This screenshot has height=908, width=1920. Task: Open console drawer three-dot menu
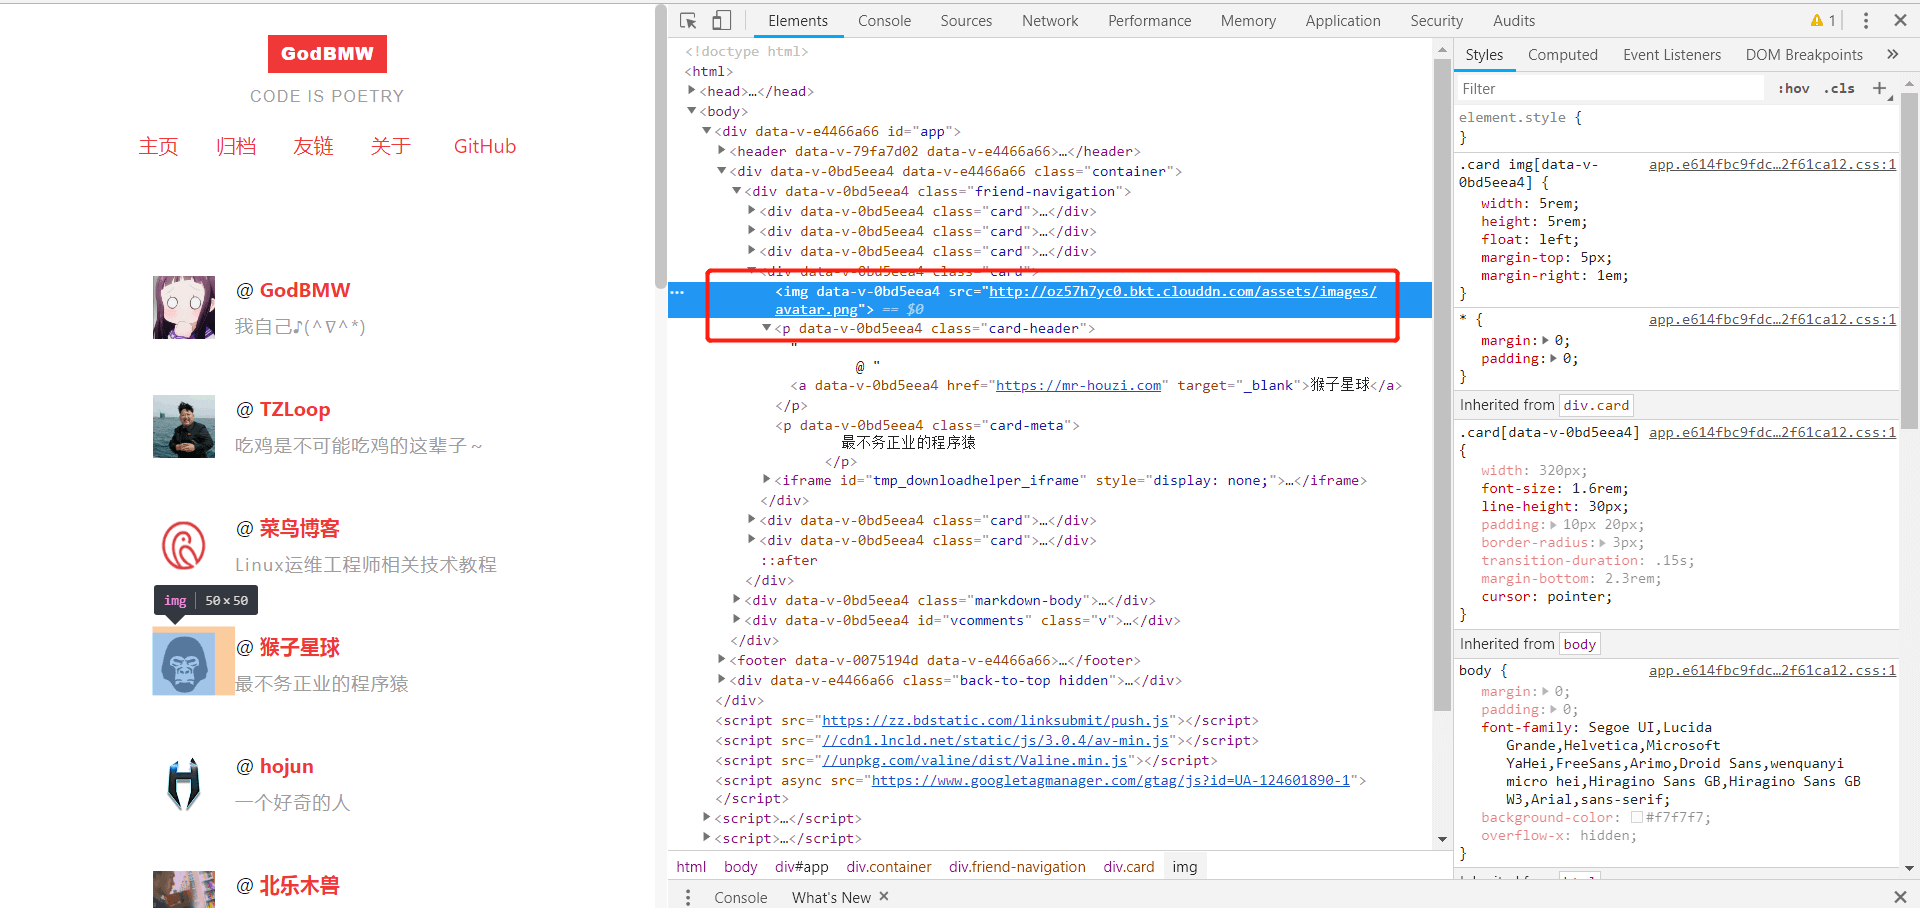pyautogui.click(x=687, y=897)
